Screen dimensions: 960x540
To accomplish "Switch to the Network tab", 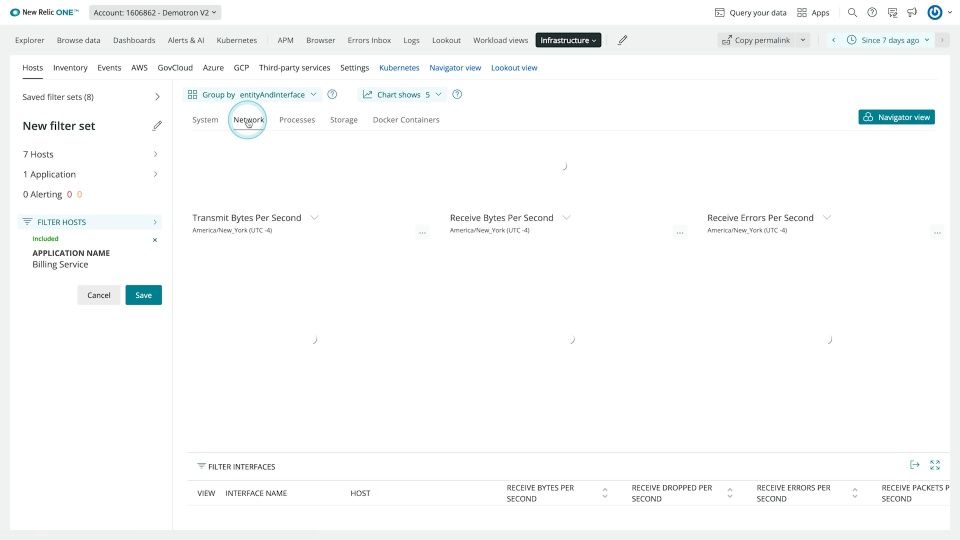I will pos(249,119).
